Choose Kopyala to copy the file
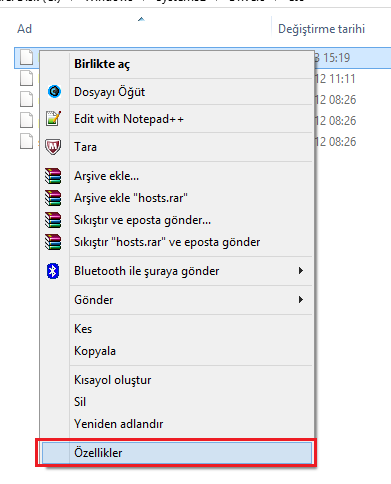 177,351
